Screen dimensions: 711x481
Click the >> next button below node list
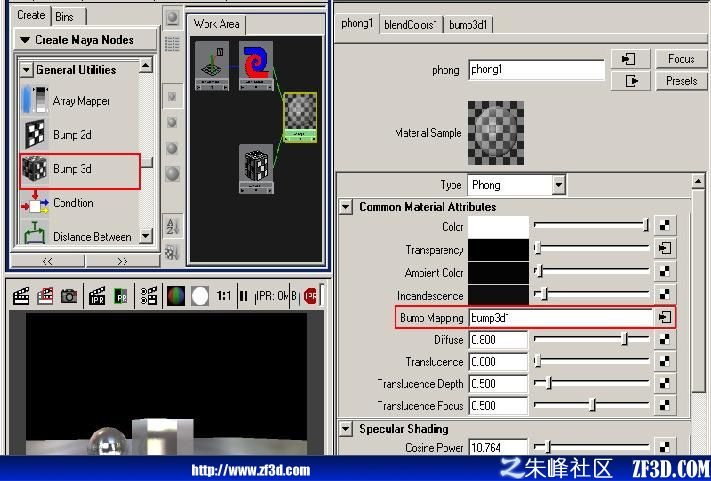point(122,261)
